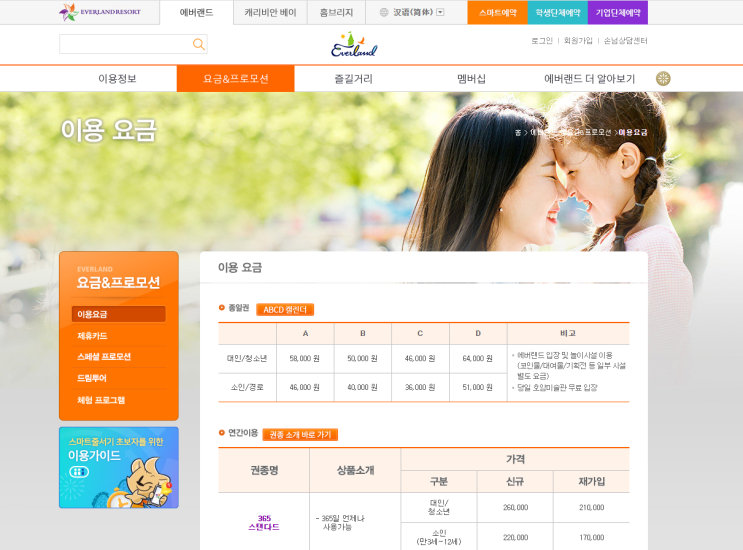The width and height of the screenshot is (743, 550).
Task: Open the 스마트예약 orange button
Action: (x=498, y=12)
